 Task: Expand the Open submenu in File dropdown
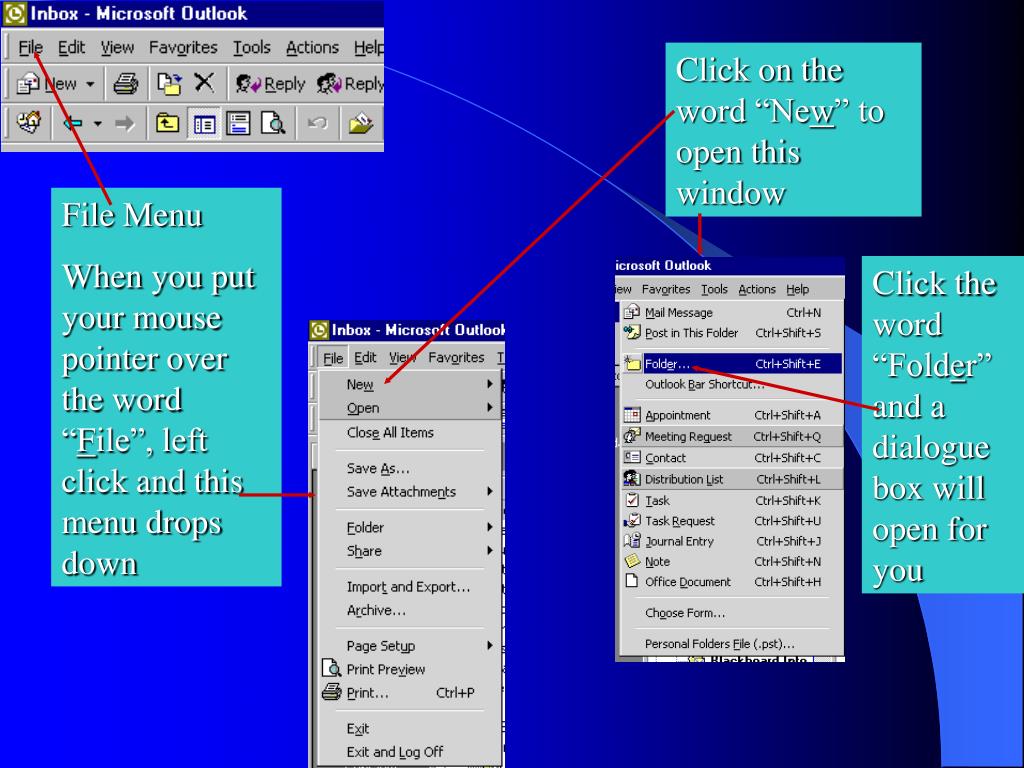[411, 408]
